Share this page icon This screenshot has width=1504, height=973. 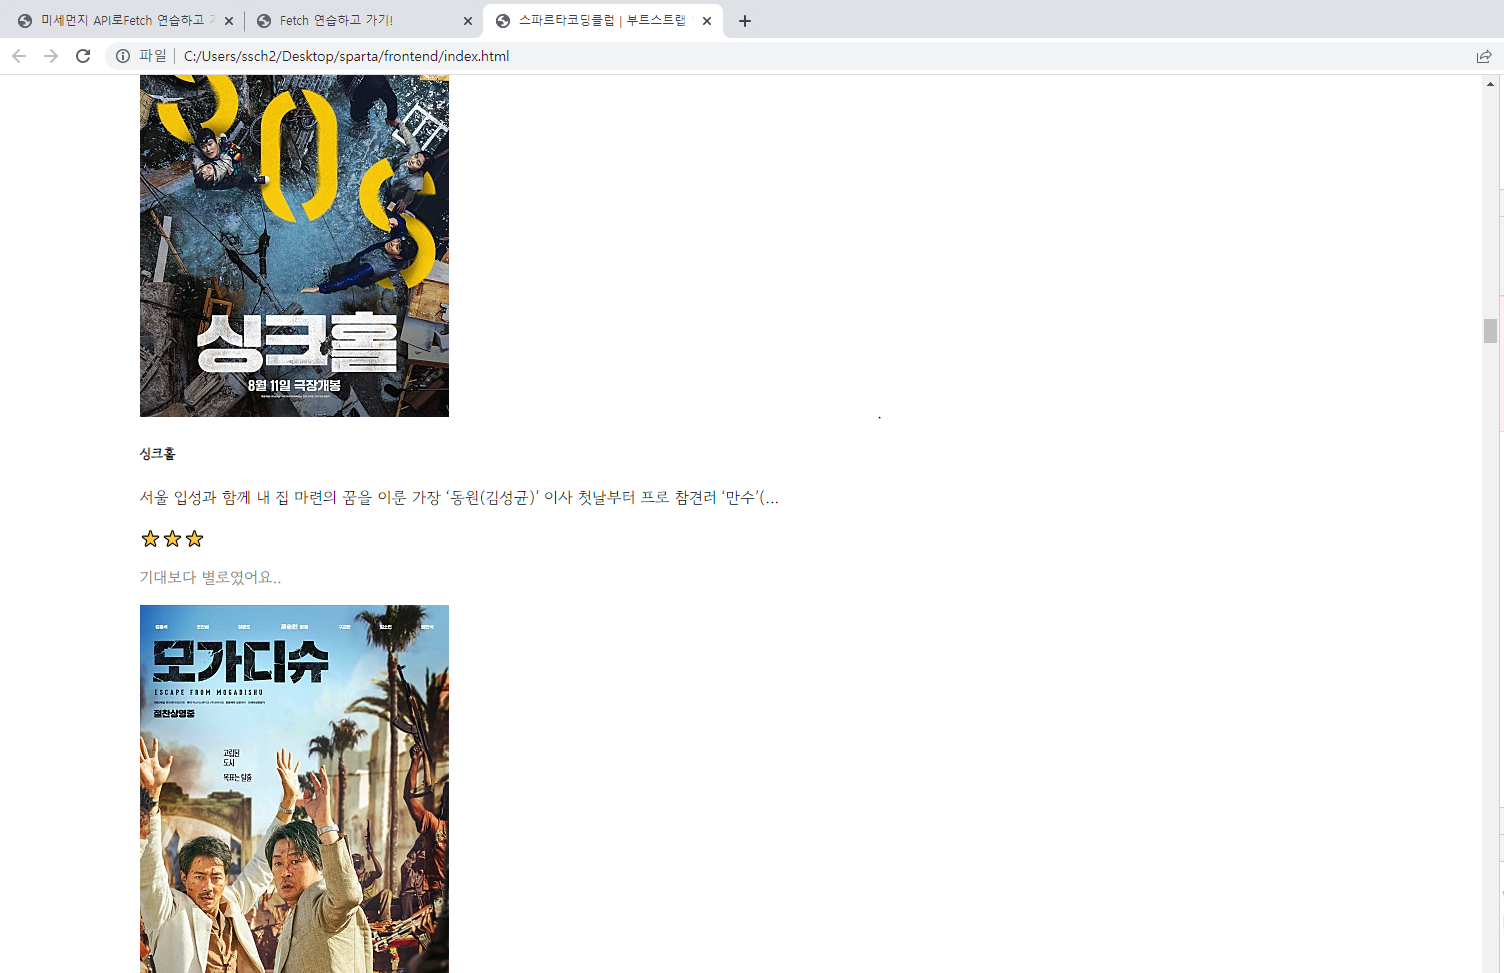(x=1484, y=56)
